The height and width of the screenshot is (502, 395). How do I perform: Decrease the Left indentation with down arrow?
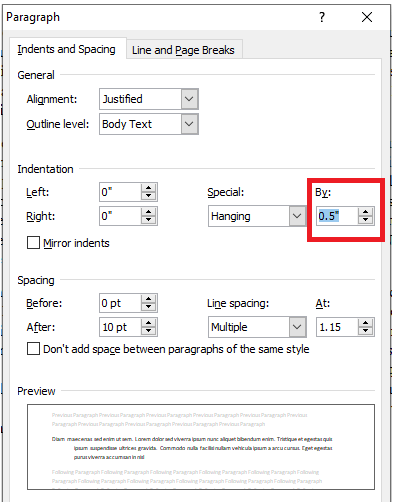coord(148,196)
